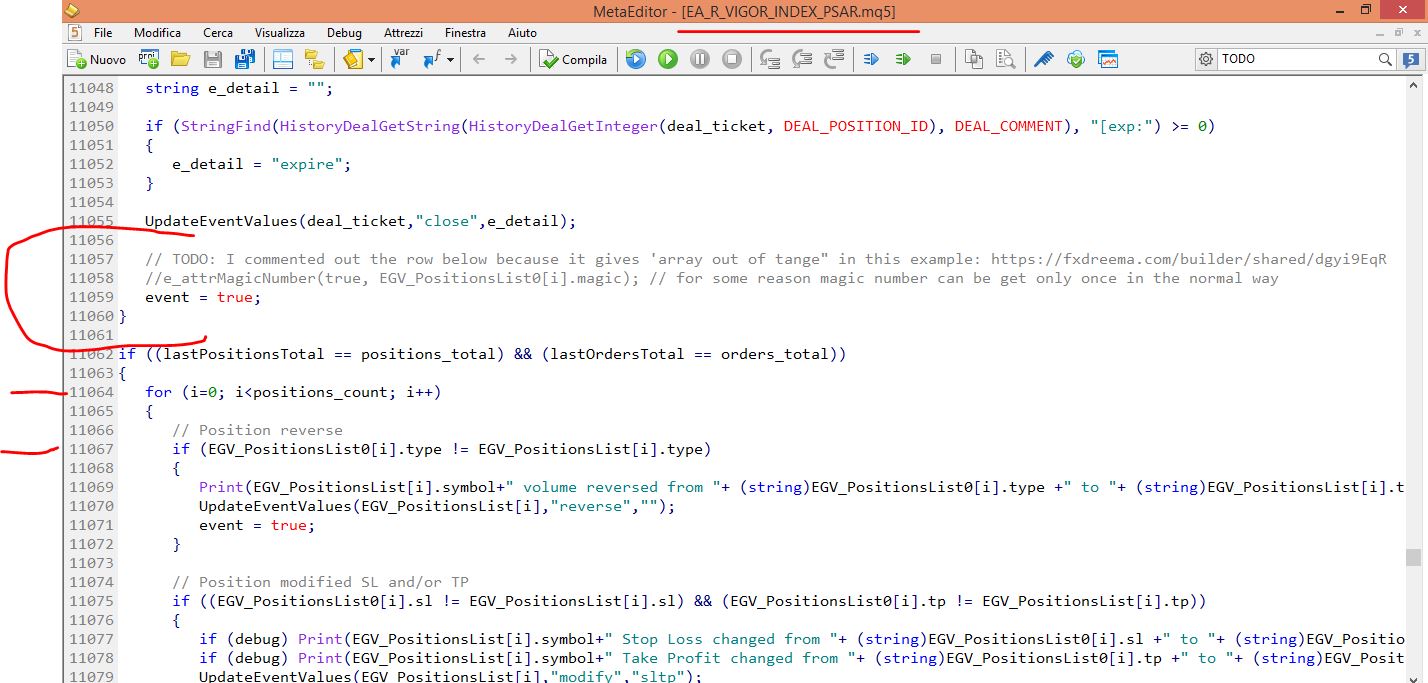Click the Step Over debug icon
The width and height of the screenshot is (1428, 683).
point(802,59)
